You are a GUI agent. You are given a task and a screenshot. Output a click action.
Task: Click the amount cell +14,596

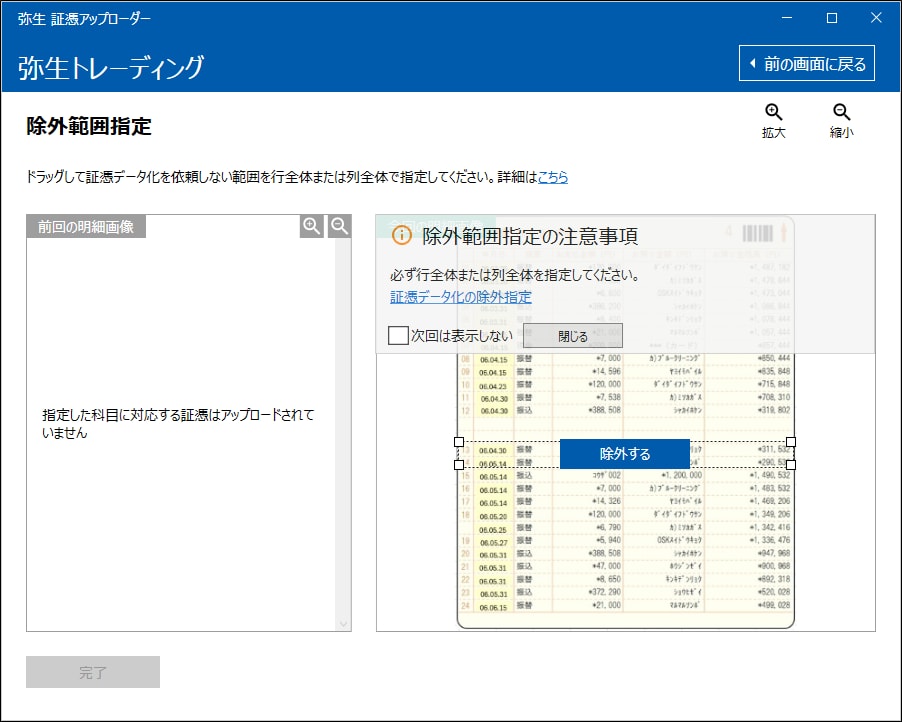pos(606,372)
